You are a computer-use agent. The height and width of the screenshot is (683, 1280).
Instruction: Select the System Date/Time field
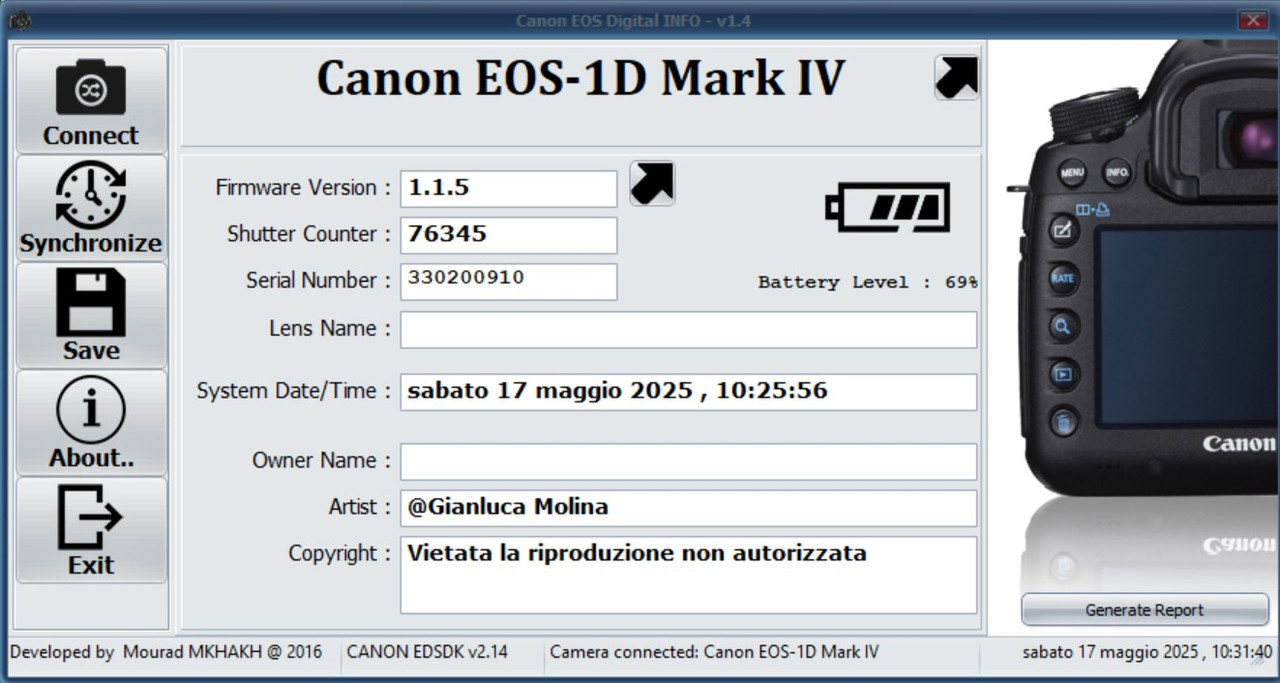click(x=689, y=392)
